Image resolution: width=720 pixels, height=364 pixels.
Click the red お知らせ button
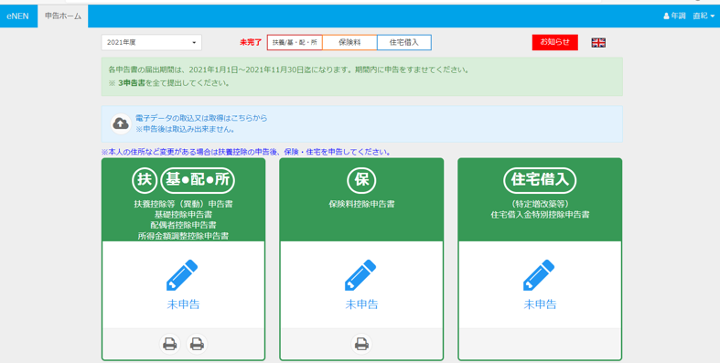click(555, 42)
